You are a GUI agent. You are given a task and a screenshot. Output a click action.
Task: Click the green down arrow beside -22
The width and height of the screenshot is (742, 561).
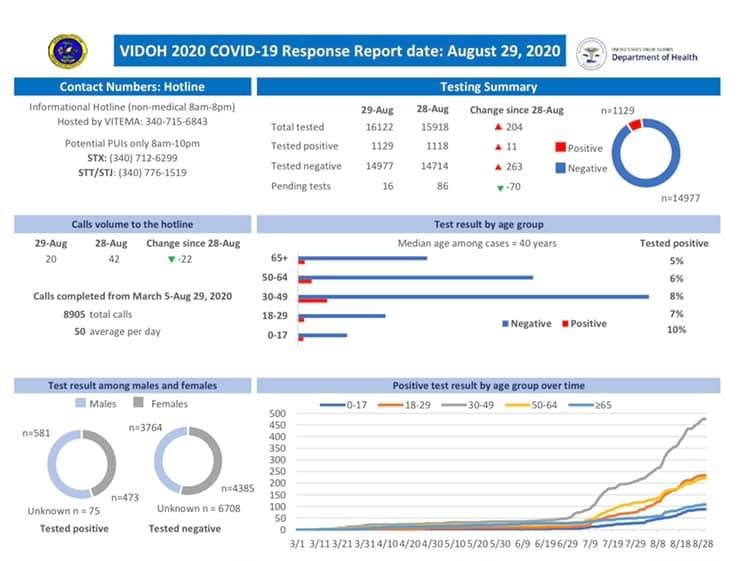click(x=171, y=259)
